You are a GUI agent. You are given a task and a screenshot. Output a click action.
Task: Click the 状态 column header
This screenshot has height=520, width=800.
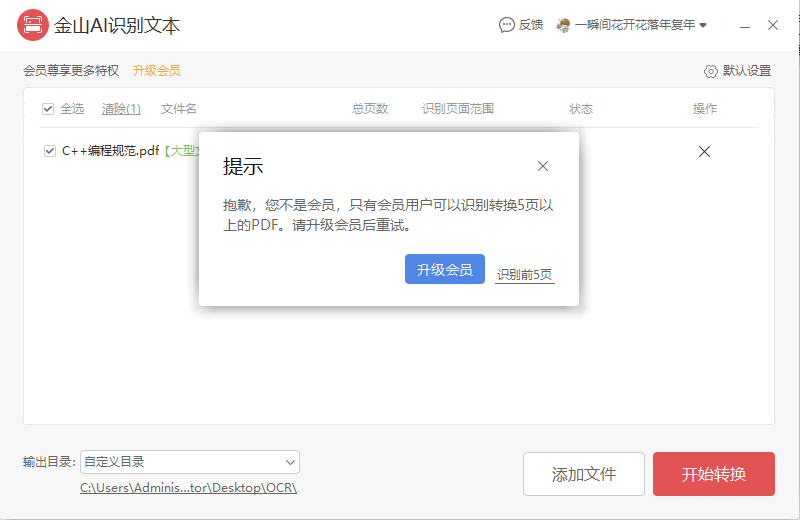pos(581,109)
